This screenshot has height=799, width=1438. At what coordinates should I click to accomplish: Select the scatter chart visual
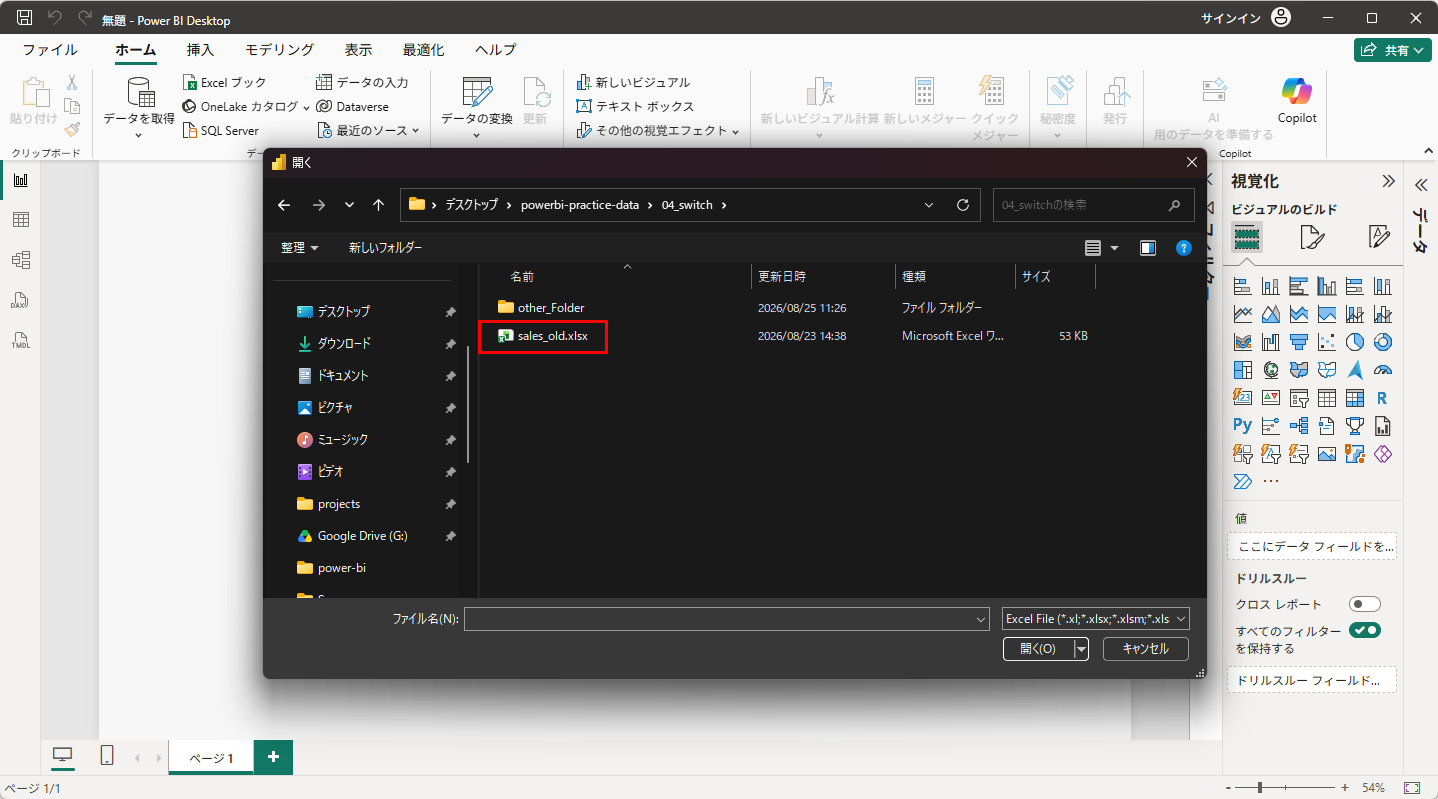click(1327, 342)
